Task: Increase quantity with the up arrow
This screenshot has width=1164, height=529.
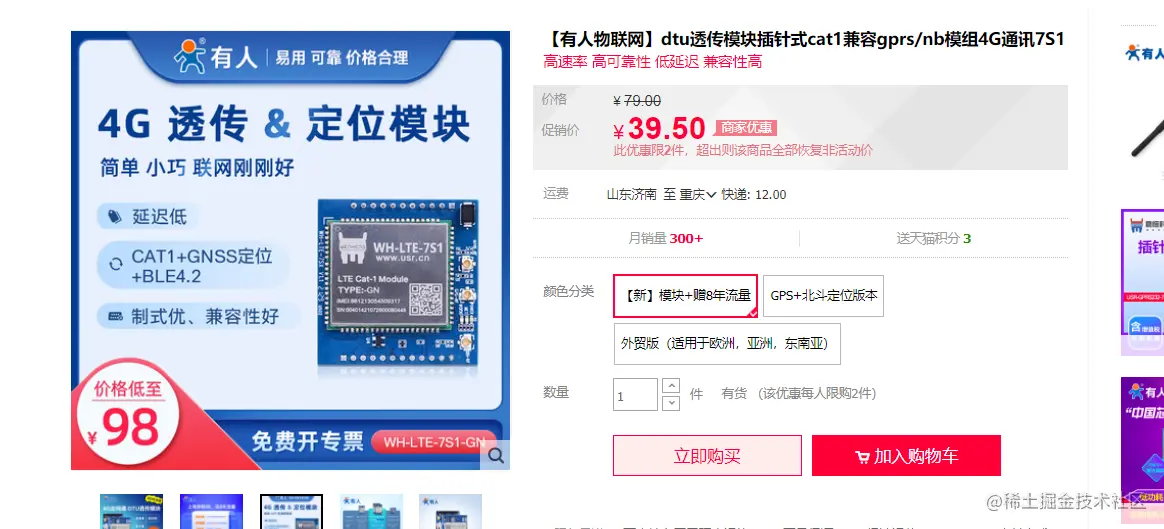Action: click(670, 386)
